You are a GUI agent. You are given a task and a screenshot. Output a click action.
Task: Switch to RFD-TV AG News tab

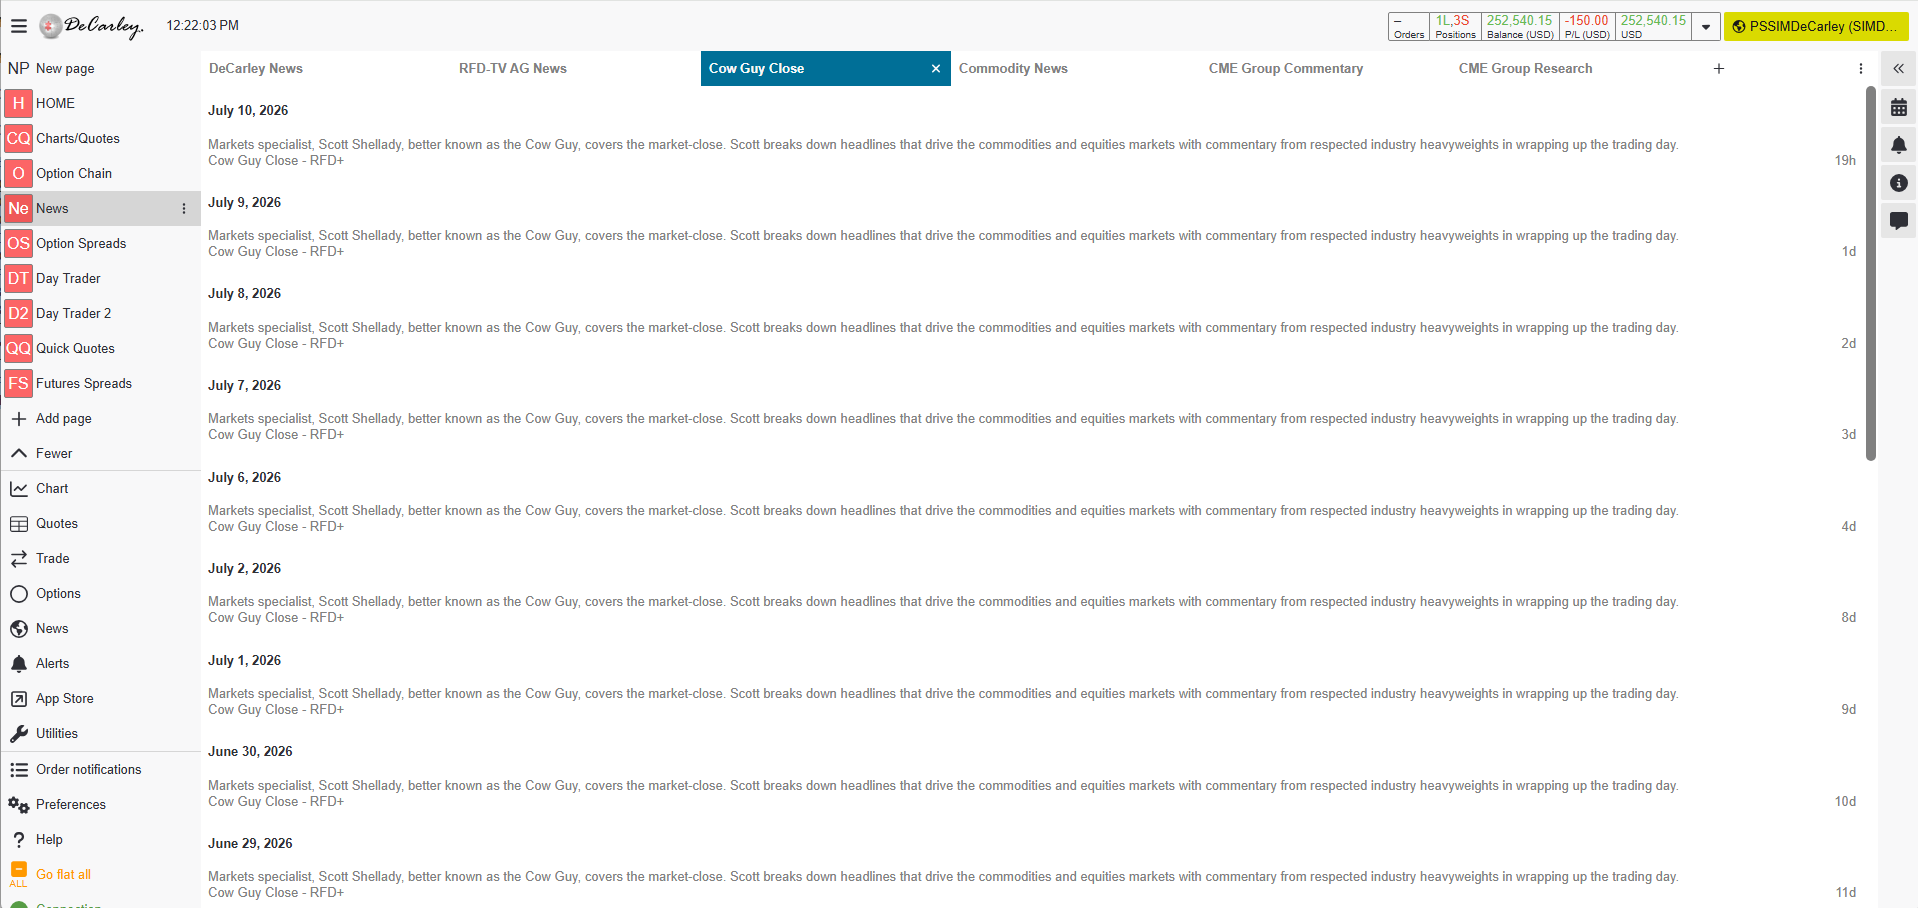[x=575, y=68]
